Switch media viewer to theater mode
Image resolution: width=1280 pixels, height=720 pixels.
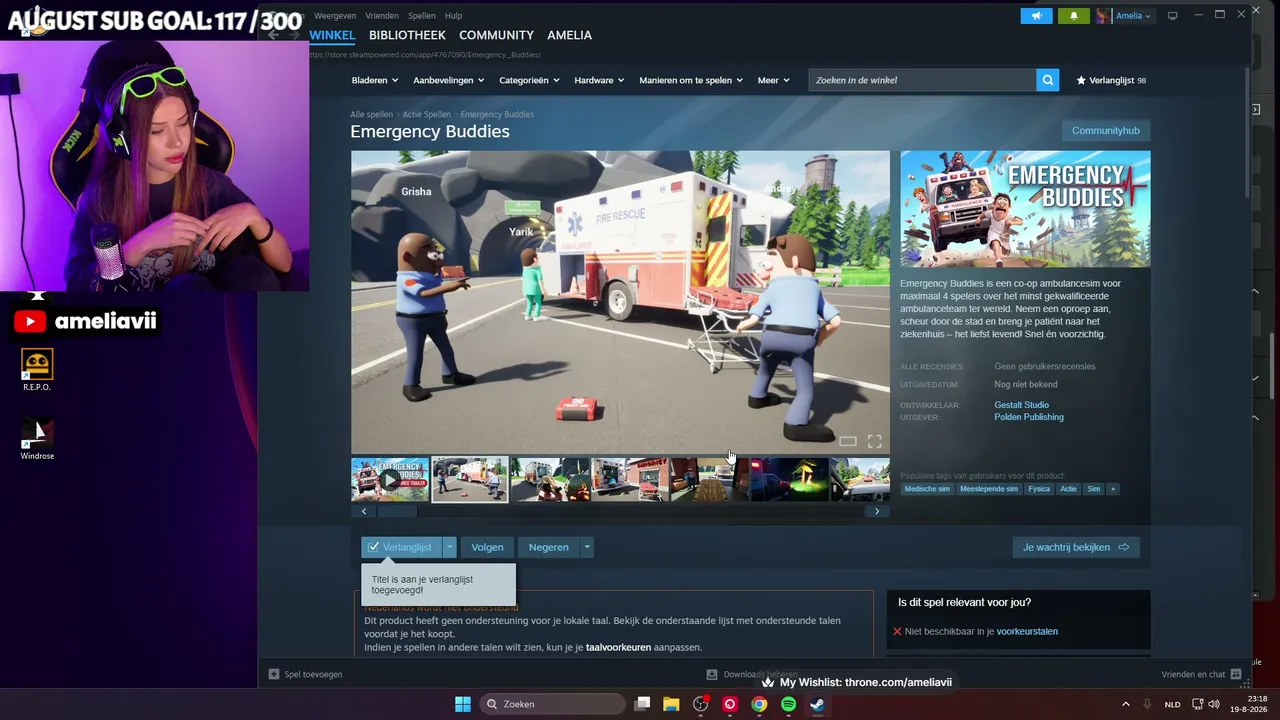pyautogui.click(x=847, y=441)
